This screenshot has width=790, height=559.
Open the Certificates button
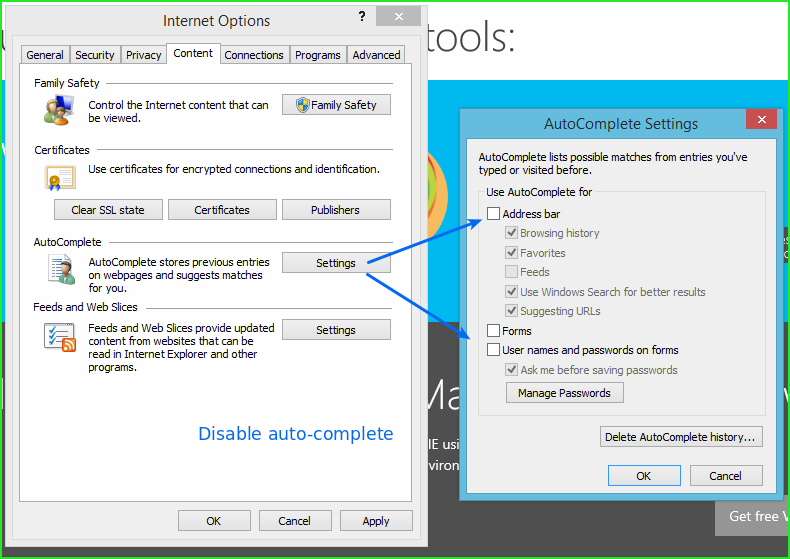(222, 209)
